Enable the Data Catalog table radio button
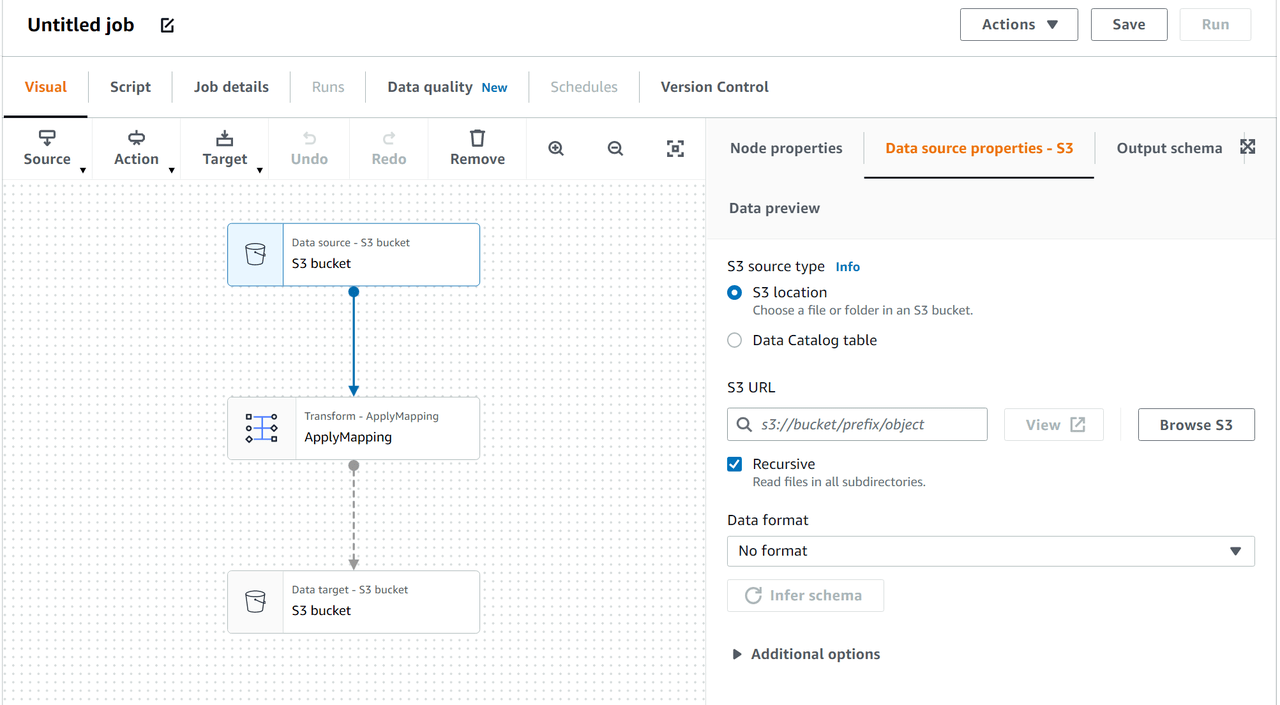This screenshot has height=705, width=1280. click(734, 340)
